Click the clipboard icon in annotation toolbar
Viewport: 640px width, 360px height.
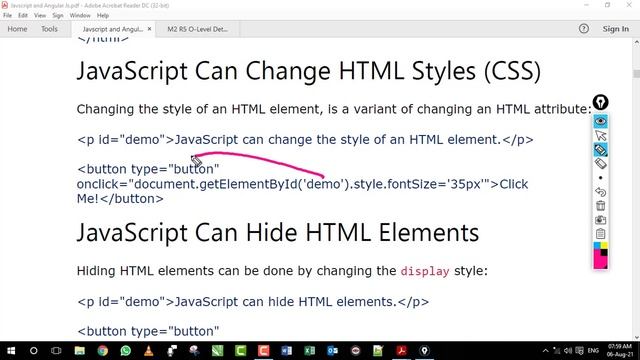pos(600,234)
